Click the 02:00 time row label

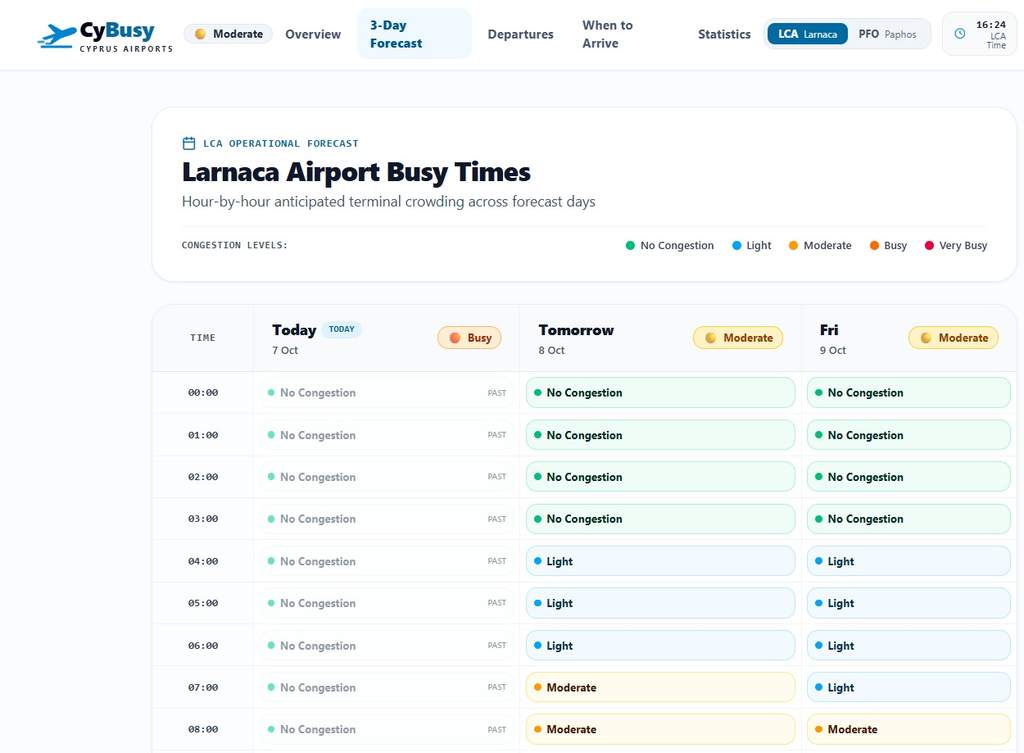tap(203, 477)
